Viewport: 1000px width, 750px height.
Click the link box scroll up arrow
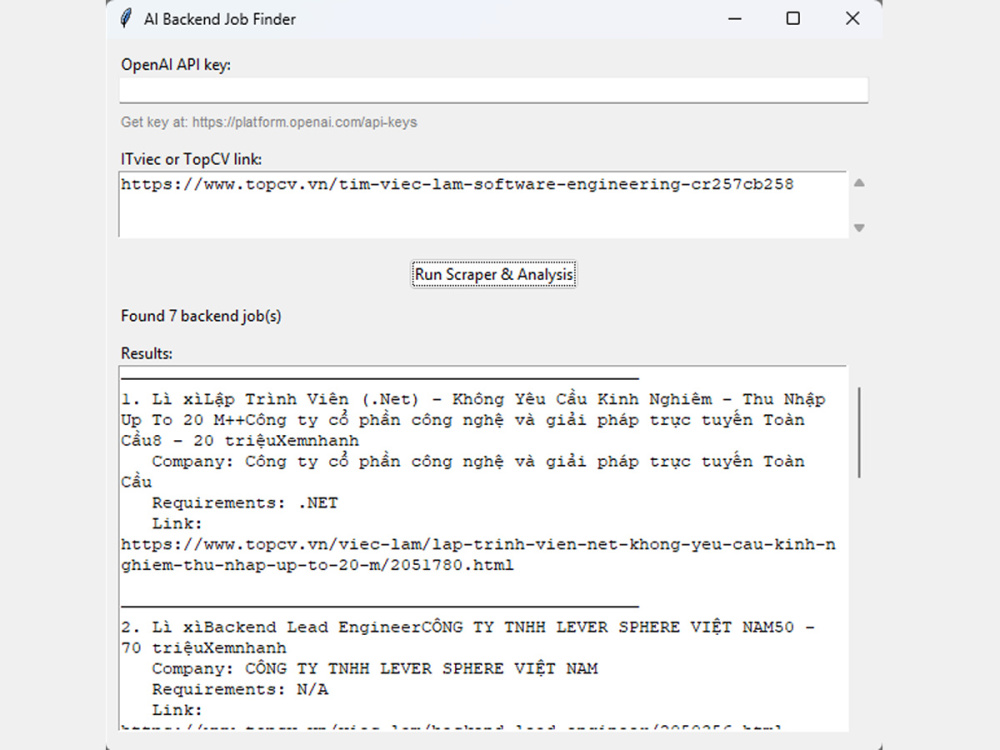[x=859, y=183]
